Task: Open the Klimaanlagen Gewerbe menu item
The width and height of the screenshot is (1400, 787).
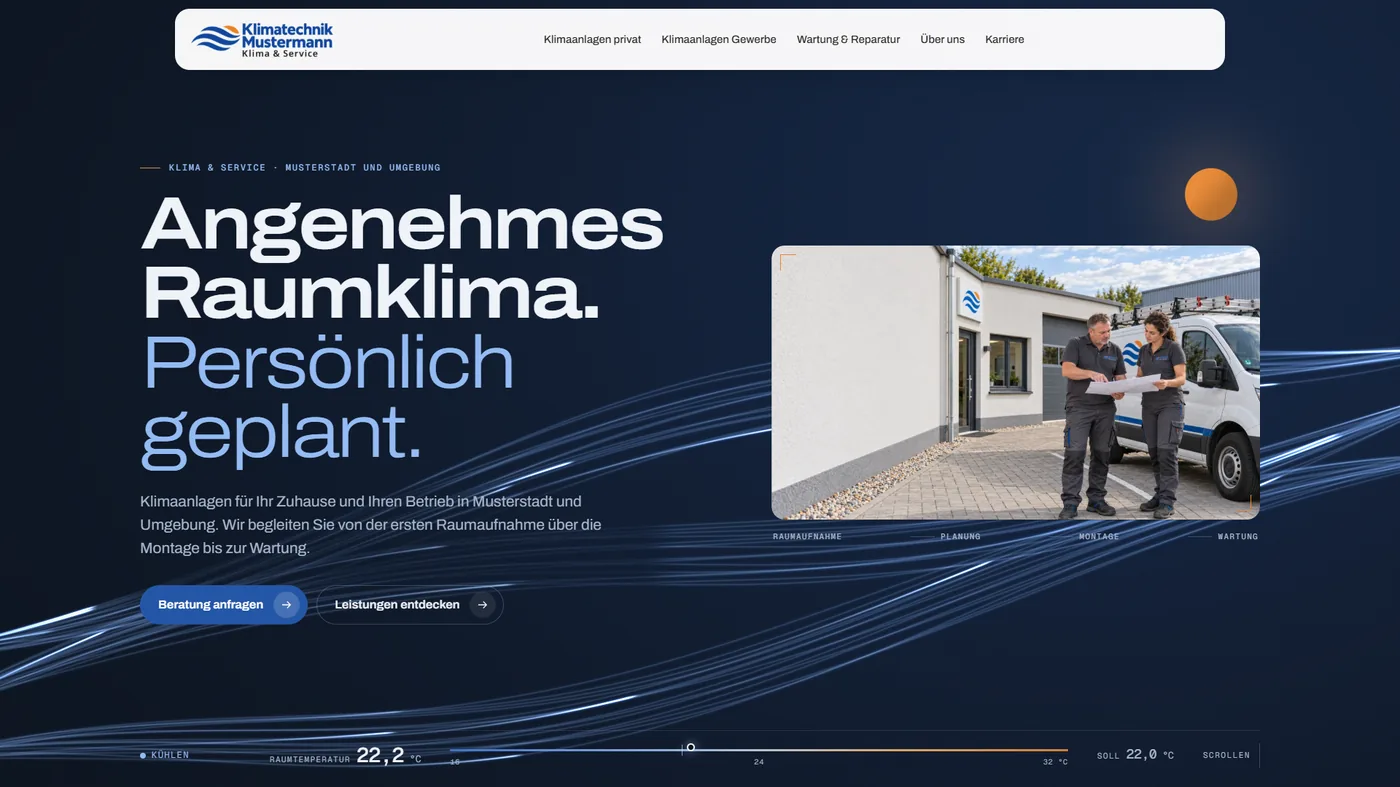Action: (719, 40)
